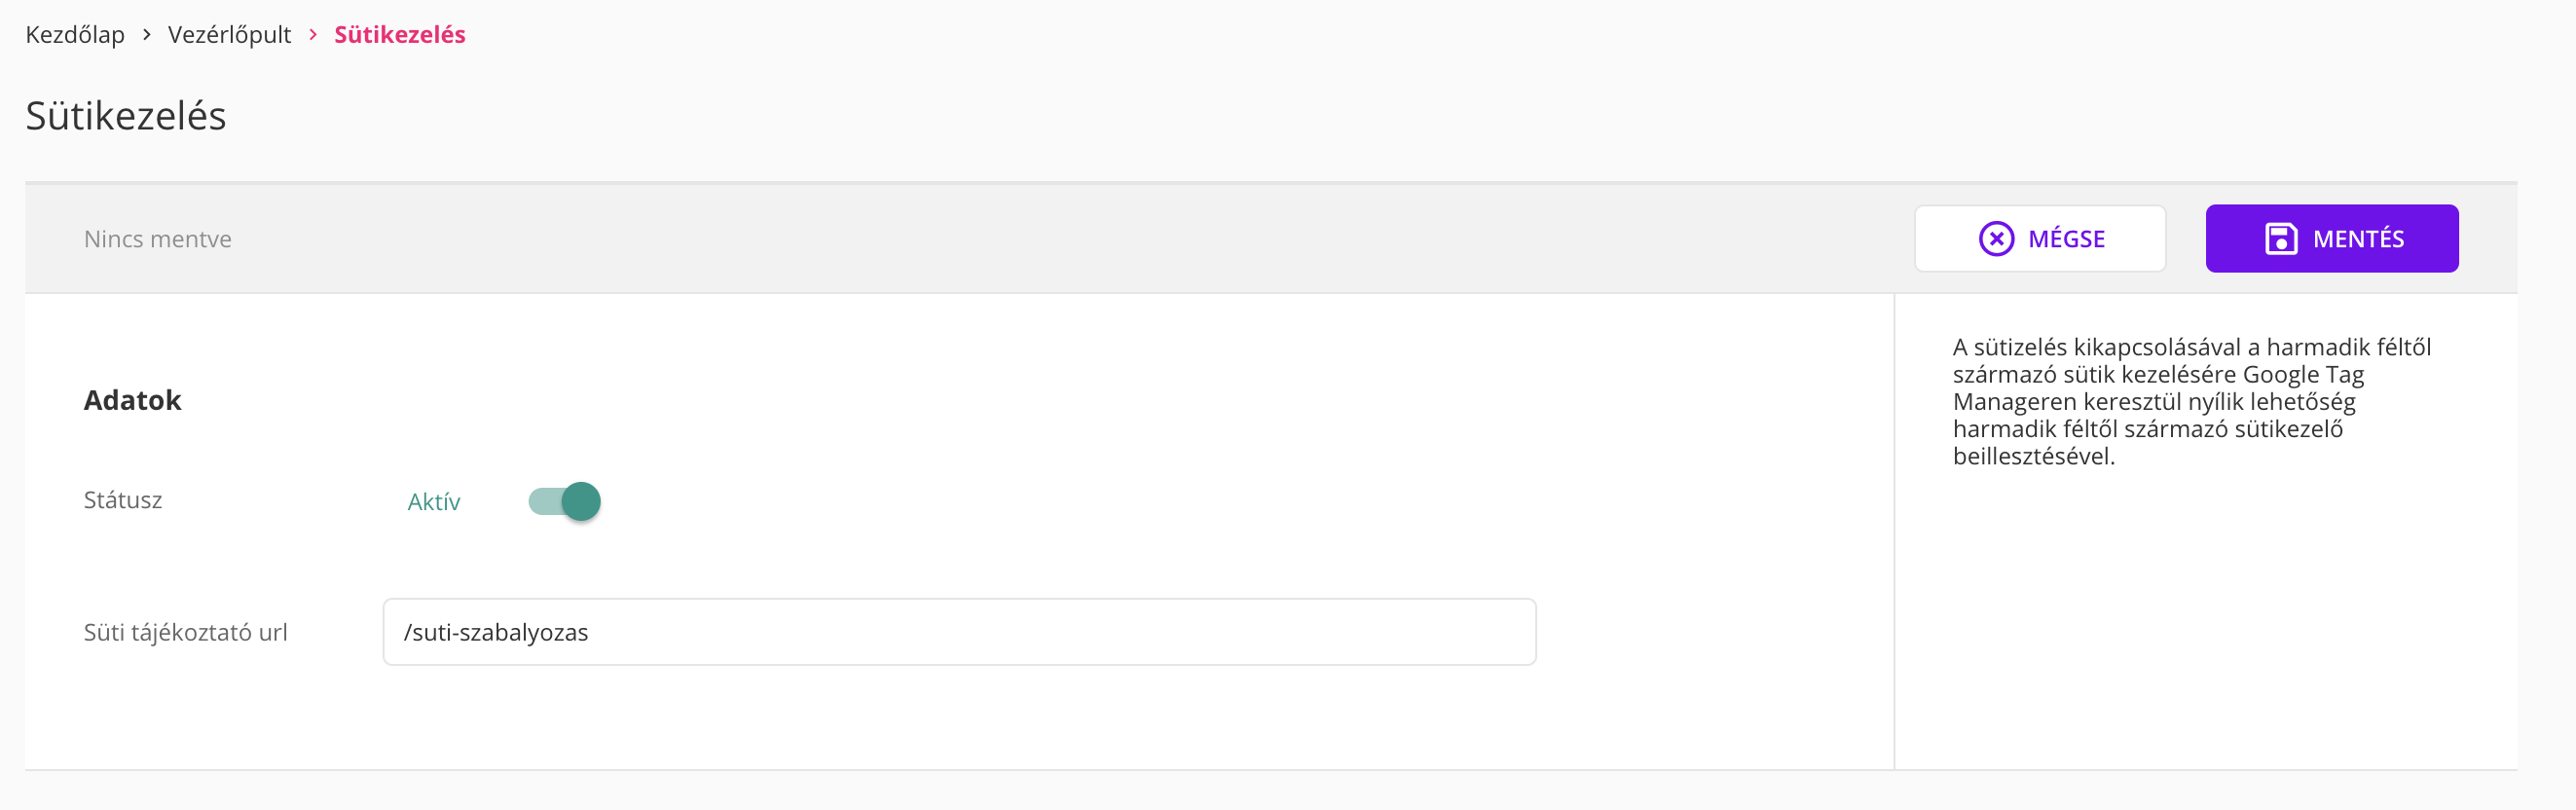2576x810 pixels.
Task: Click the dark green knob of the status switch
Action: pyautogui.click(x=581, y=501)
